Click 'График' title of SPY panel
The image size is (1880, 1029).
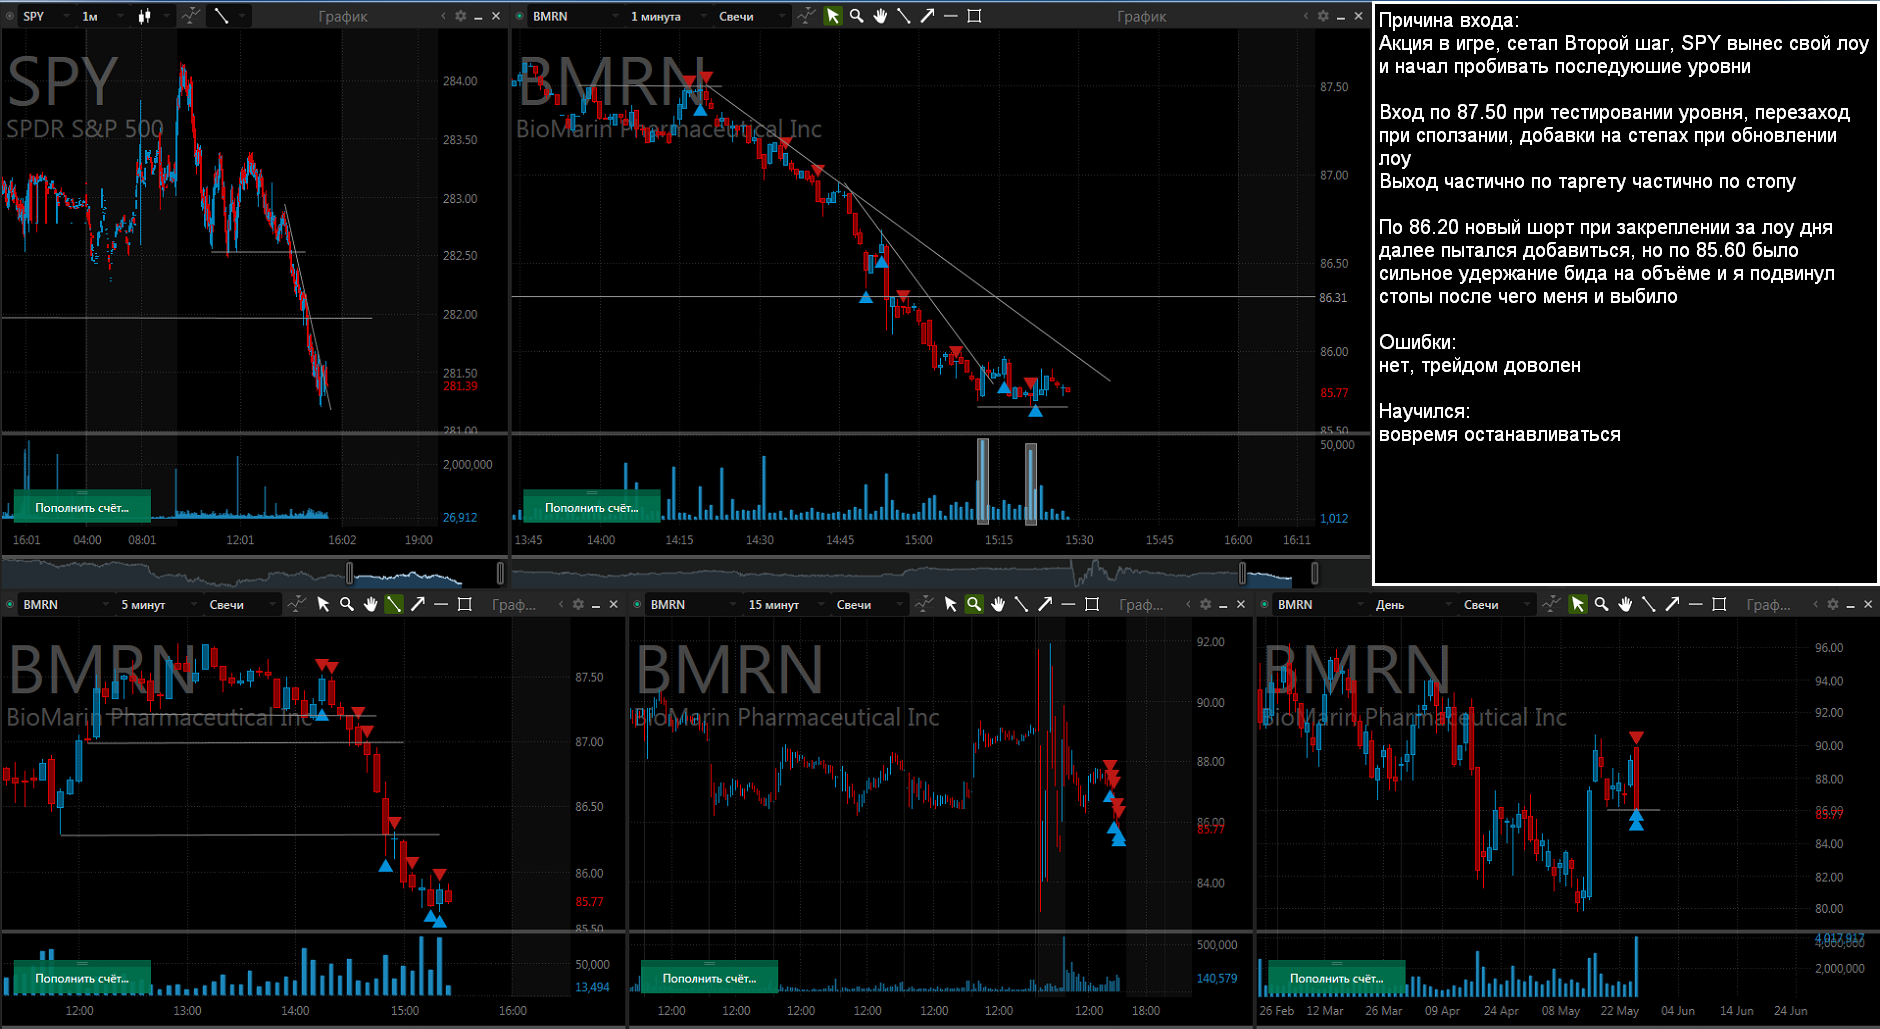[343, 16]
